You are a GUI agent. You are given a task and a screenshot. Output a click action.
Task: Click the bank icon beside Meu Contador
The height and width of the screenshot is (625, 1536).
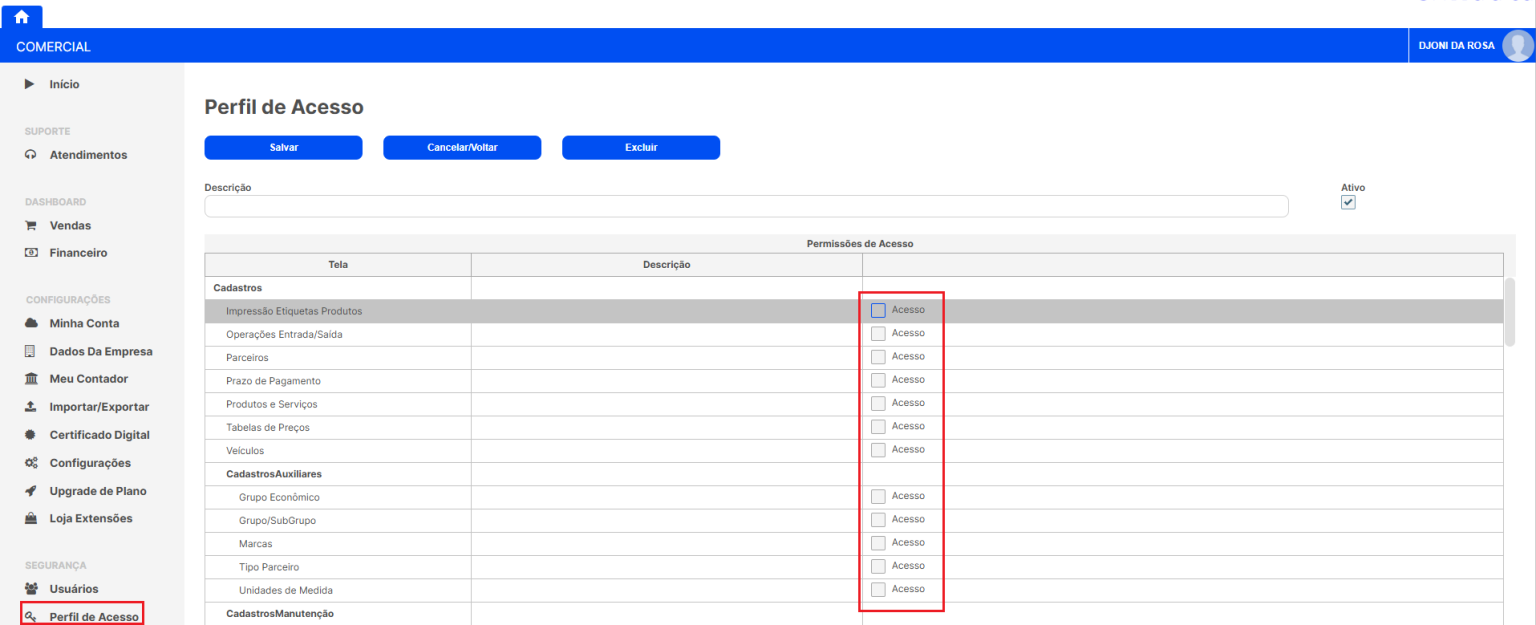click(31, 379)
